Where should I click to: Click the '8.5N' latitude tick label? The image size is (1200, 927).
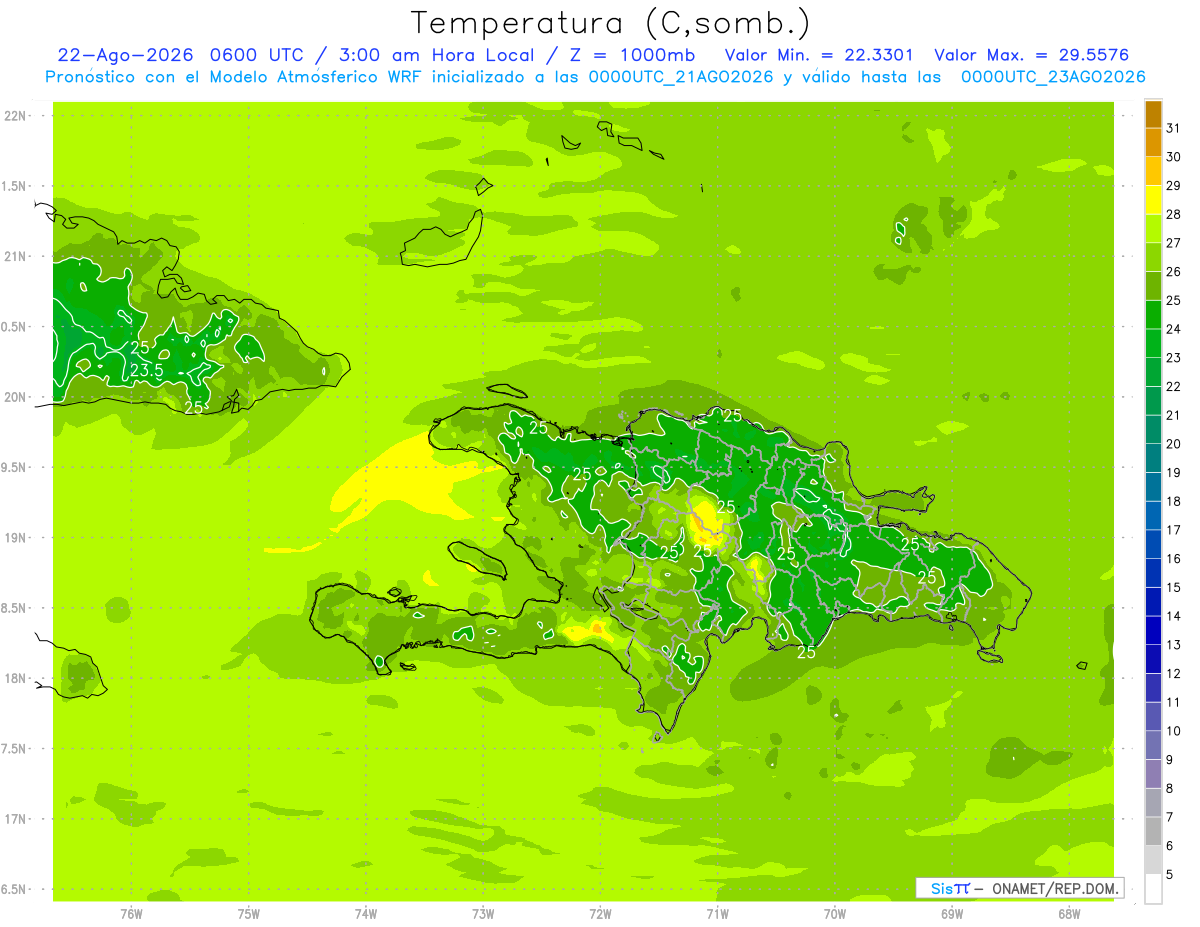tap(14, 608)
